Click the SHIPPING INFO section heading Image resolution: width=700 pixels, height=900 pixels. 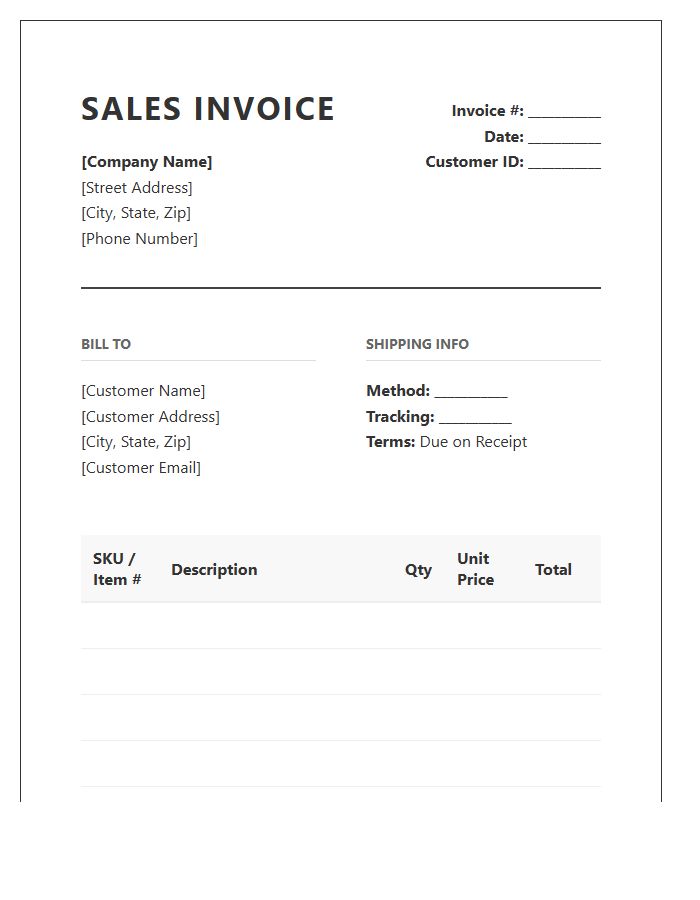[418, 344]
